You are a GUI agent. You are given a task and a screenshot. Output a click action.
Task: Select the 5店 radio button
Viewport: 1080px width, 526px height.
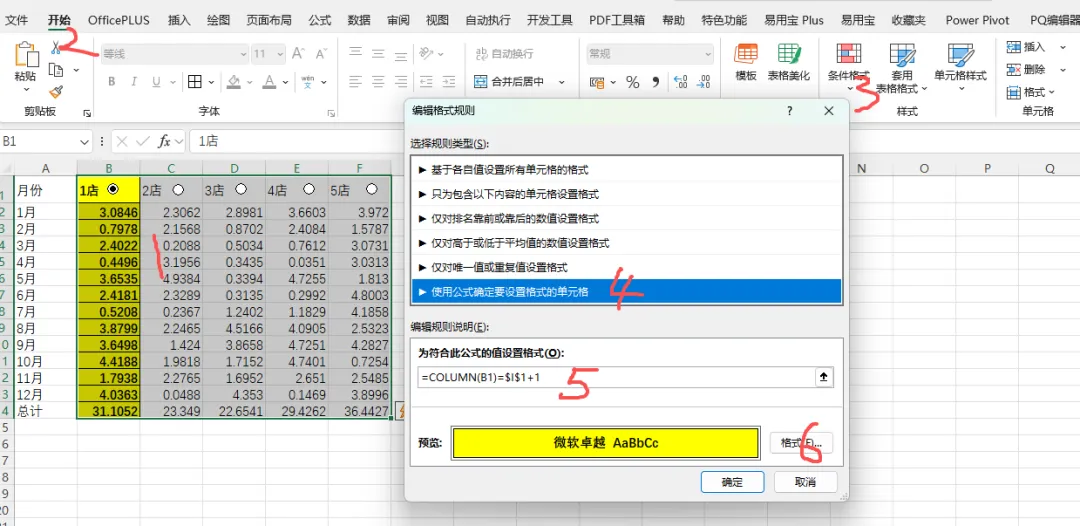tap(372, 189)
